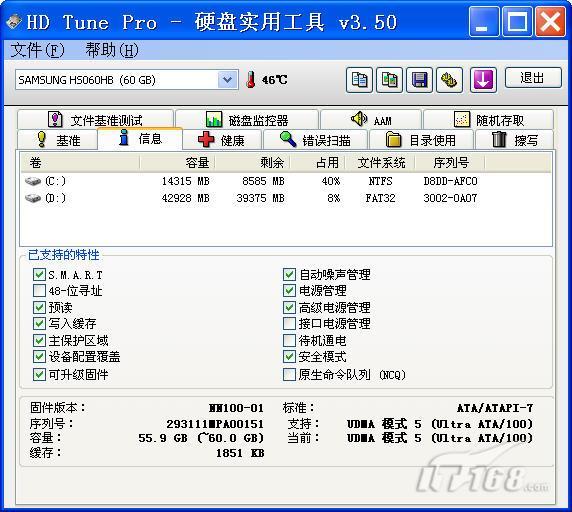Toggle the 待机通电 checkbox
572x512 pixels.
pyautogui.click(x=289, y=340)
